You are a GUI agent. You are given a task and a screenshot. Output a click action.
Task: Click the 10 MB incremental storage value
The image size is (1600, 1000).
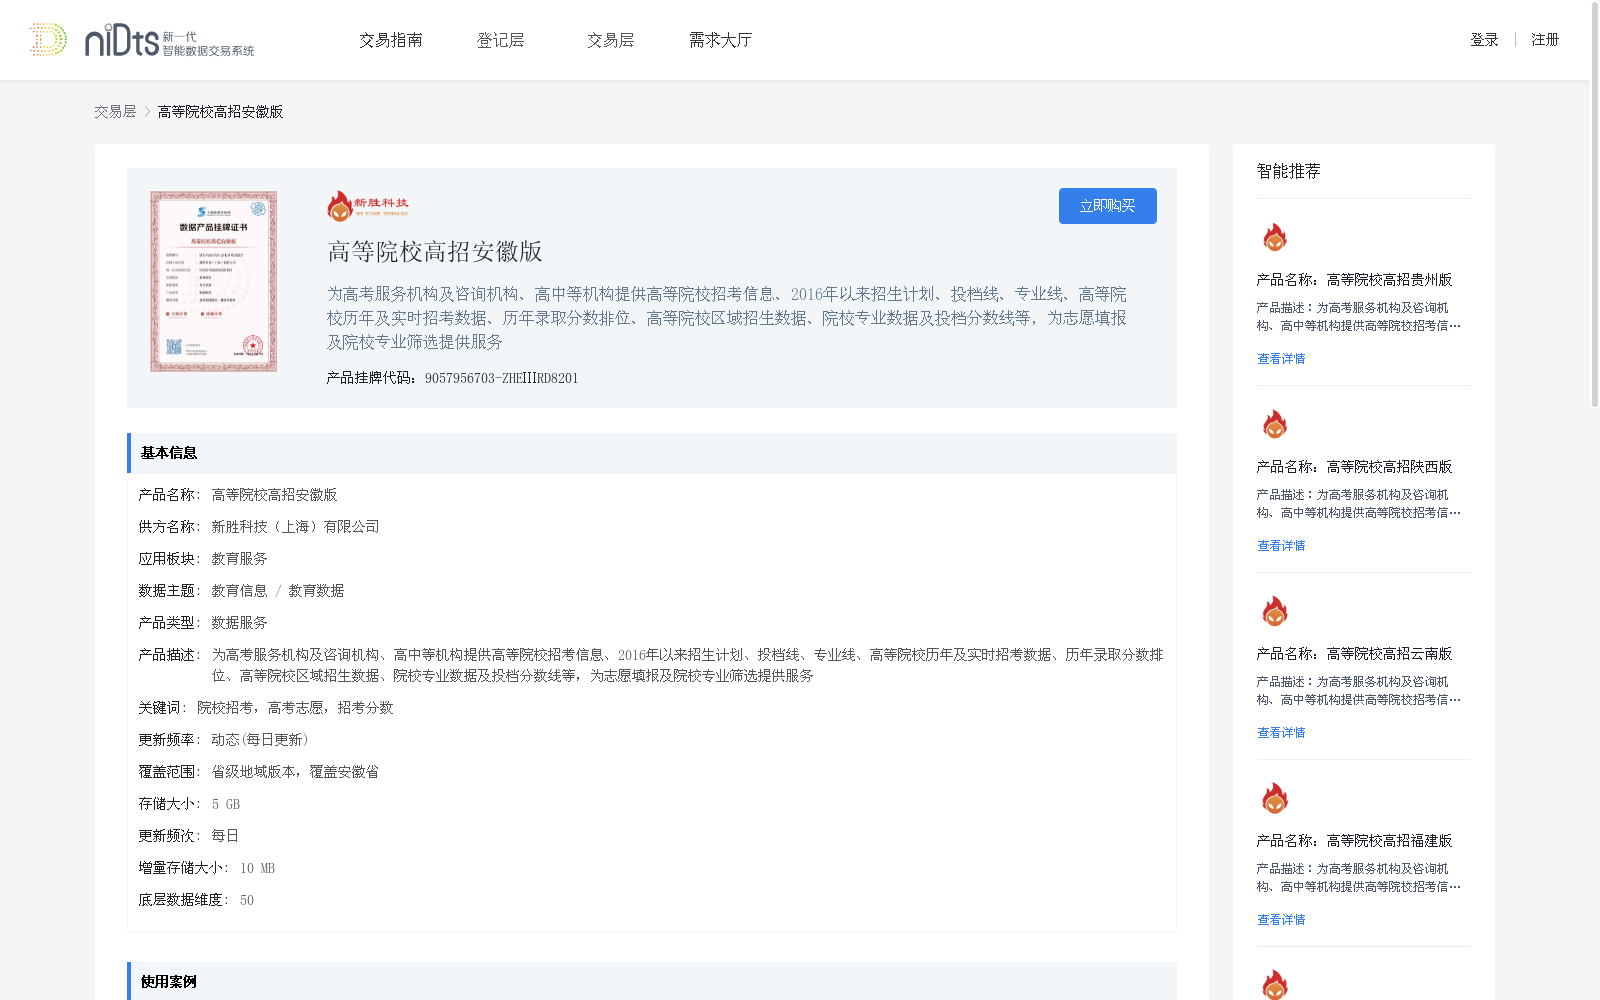257,868
